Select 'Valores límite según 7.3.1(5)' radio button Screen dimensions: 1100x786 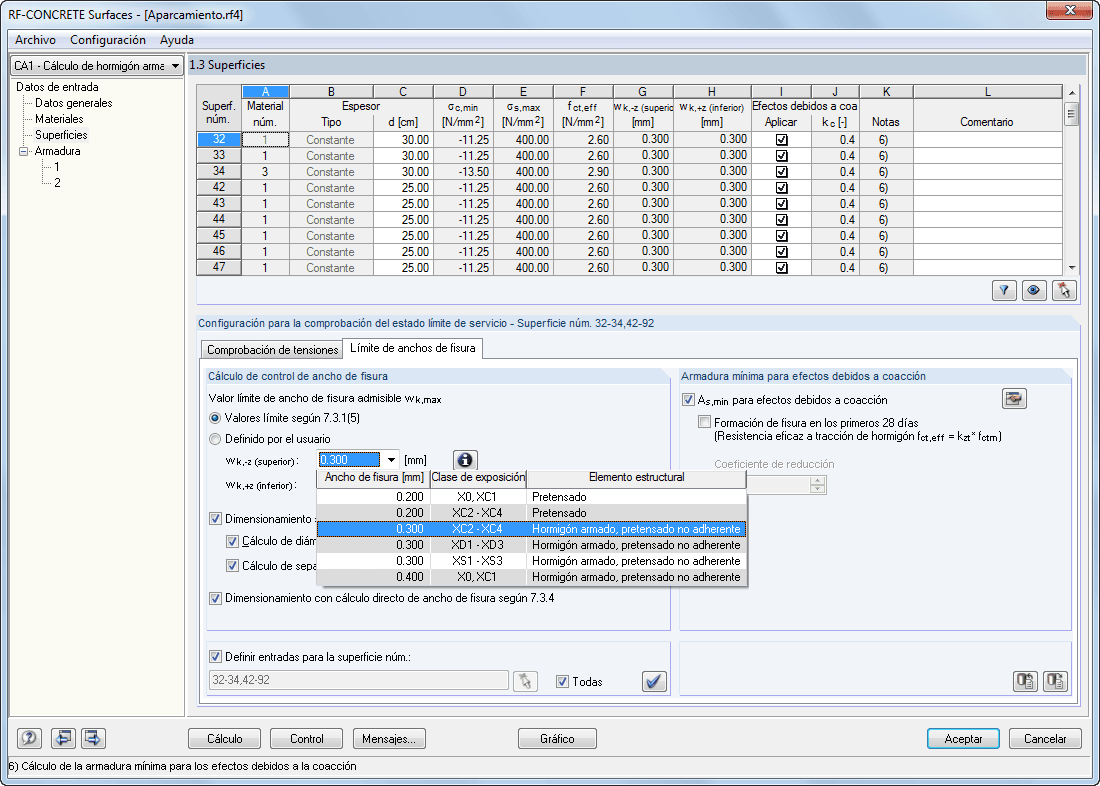pos(215,418)
